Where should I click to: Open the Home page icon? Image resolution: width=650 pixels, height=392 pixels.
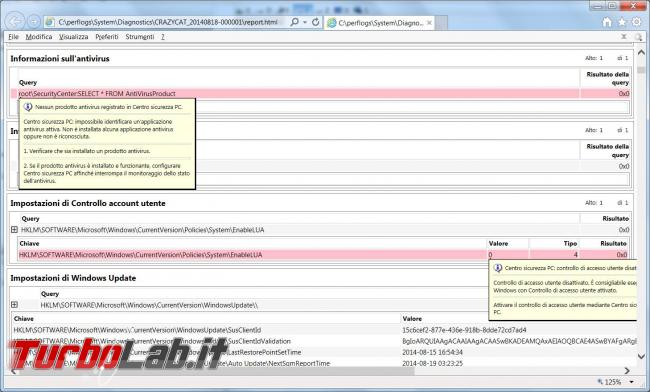(x=607, y=22)
